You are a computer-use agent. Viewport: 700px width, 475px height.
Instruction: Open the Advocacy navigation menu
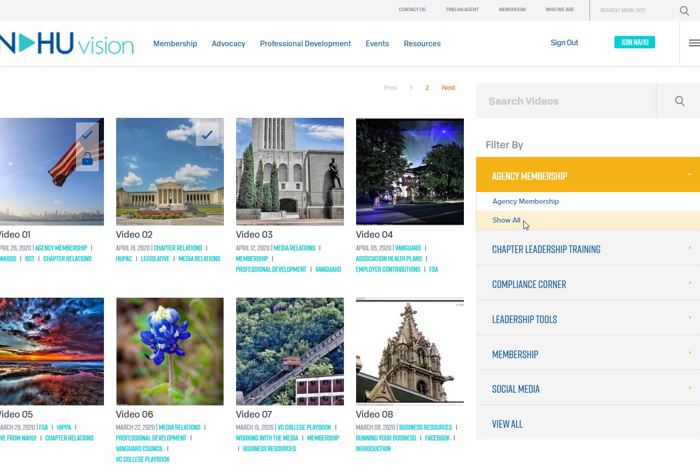(229, 43)
